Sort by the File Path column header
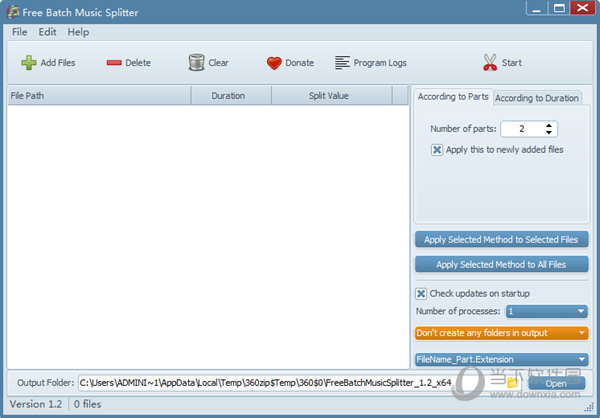 tap(99, 96)
